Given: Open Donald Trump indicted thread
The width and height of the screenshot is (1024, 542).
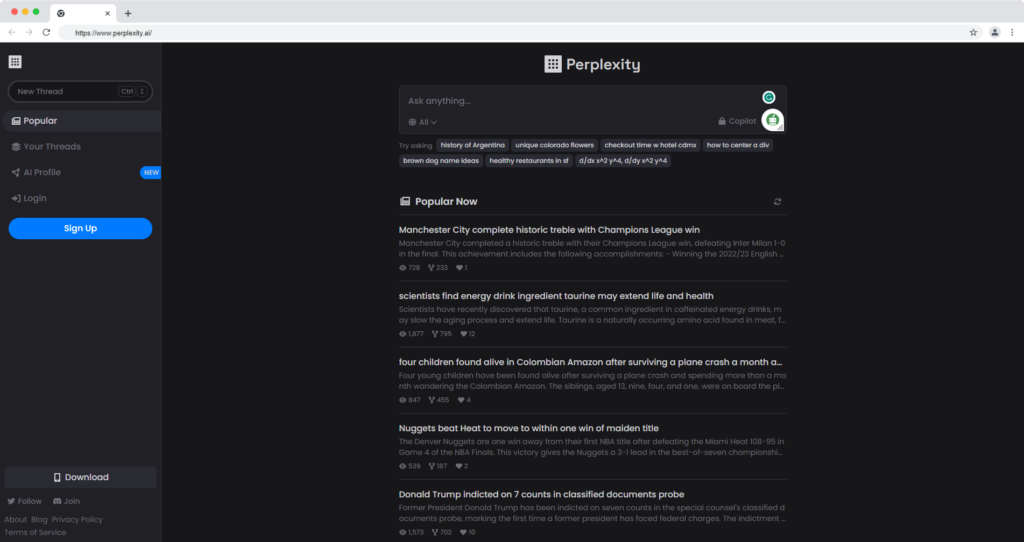Looking at the screenshot, I should pyautogui.click(x=541, y=494).
